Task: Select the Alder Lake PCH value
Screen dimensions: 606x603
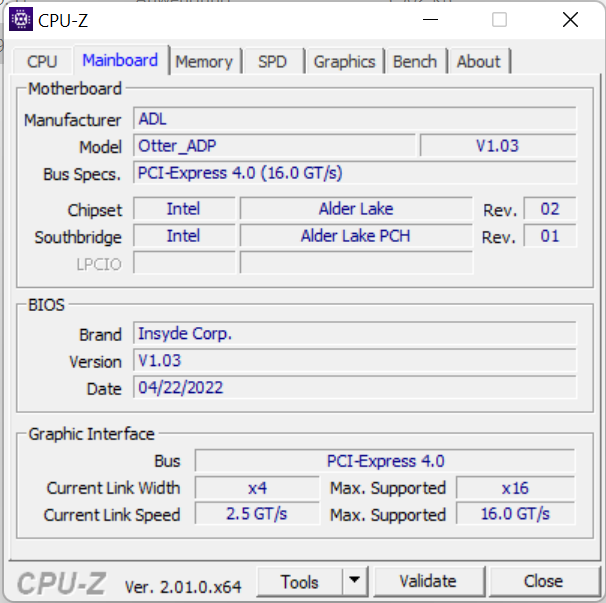Action: coord(356,236)
